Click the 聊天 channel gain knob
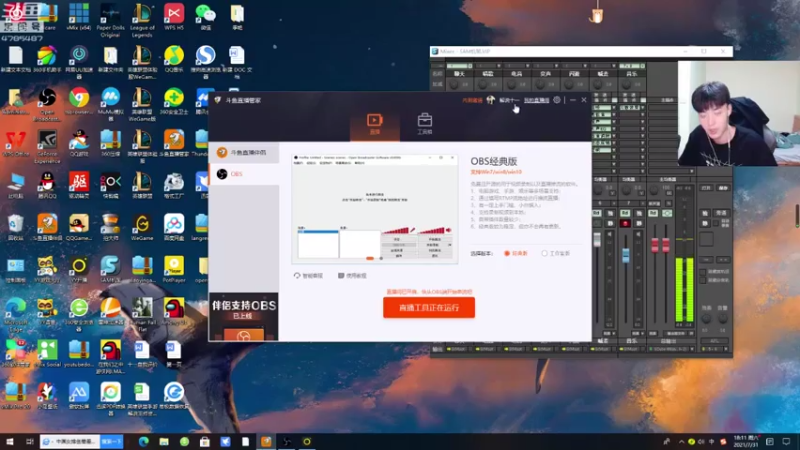 point(454,85)
